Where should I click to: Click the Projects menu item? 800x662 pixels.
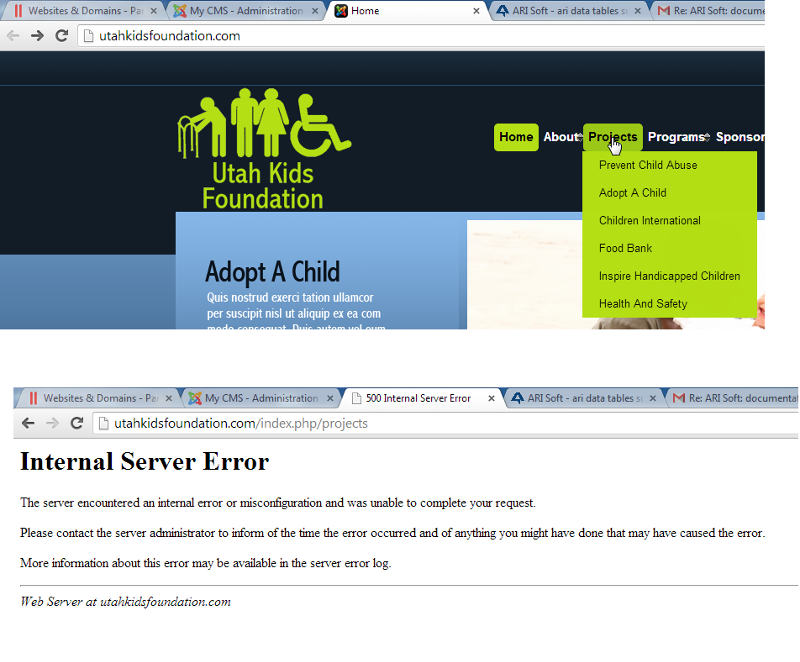(612, 137)
